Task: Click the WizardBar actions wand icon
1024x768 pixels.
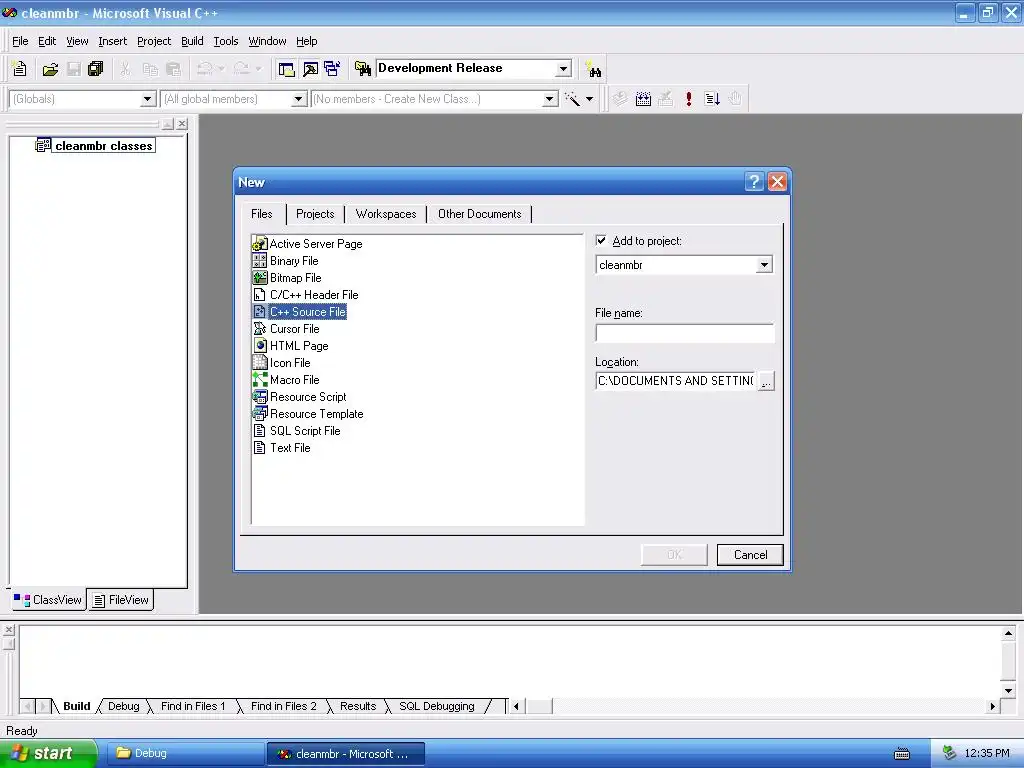Action: coord(572,99)
